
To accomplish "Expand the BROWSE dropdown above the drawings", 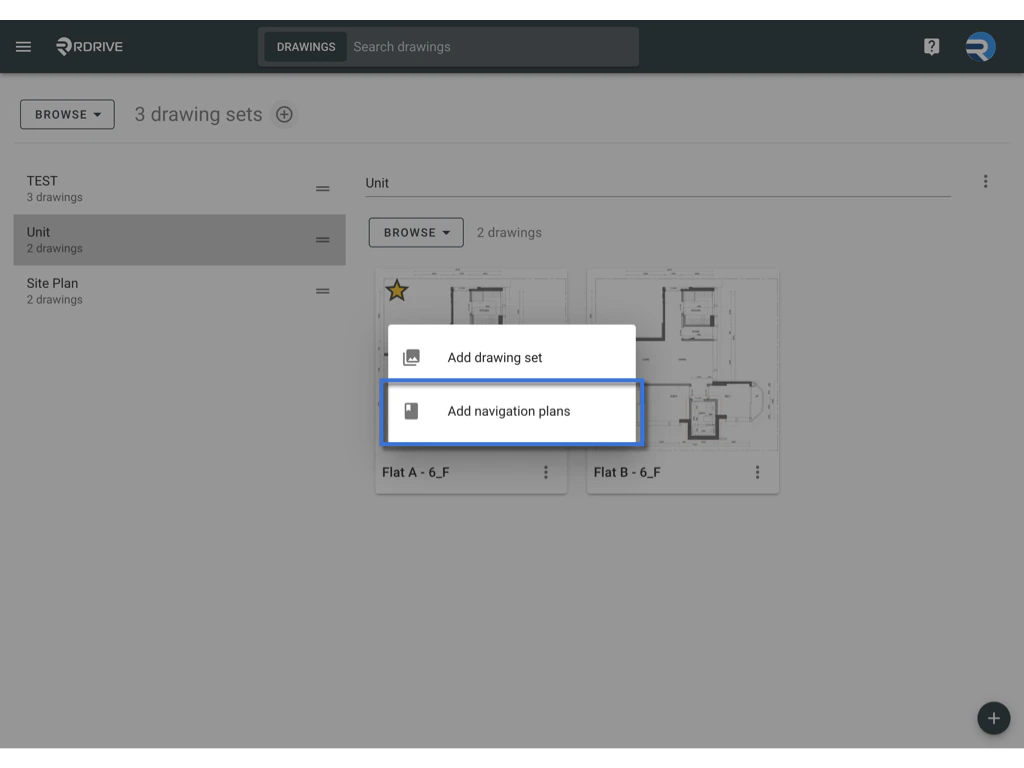I will 416,232.
